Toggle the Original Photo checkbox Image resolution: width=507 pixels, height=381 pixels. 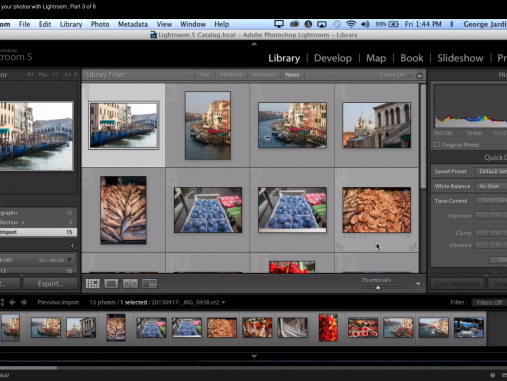point(436,145)
